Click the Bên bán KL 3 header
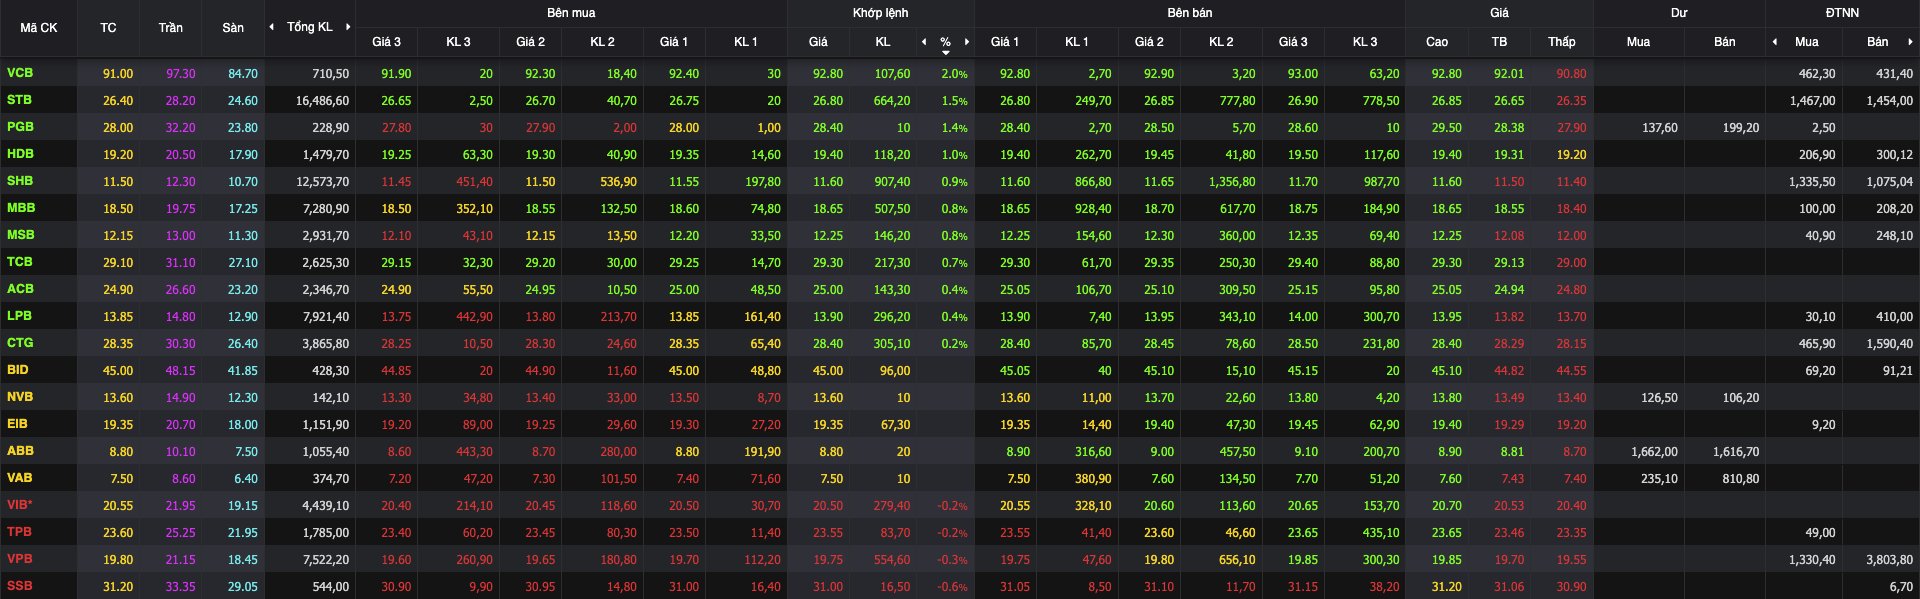1920x599 pixels. click(1365, 42)
